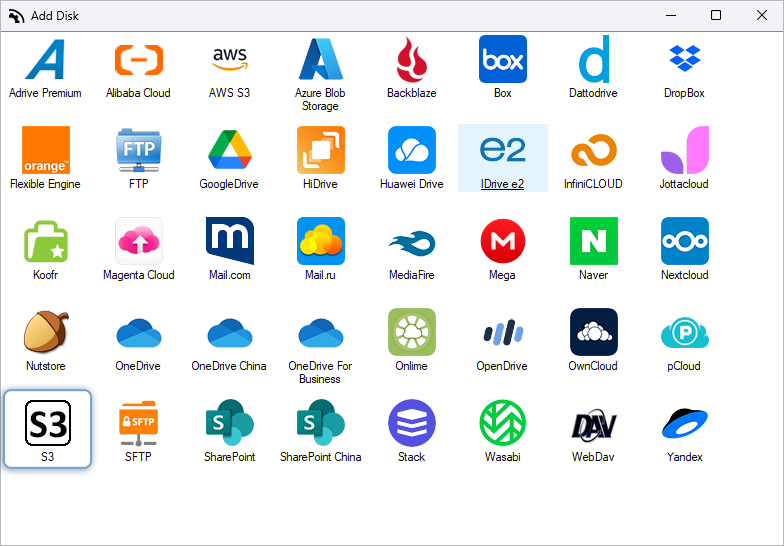784x546 pixels.
Task: Select the SharePoint icon
Action: point(230,423)
